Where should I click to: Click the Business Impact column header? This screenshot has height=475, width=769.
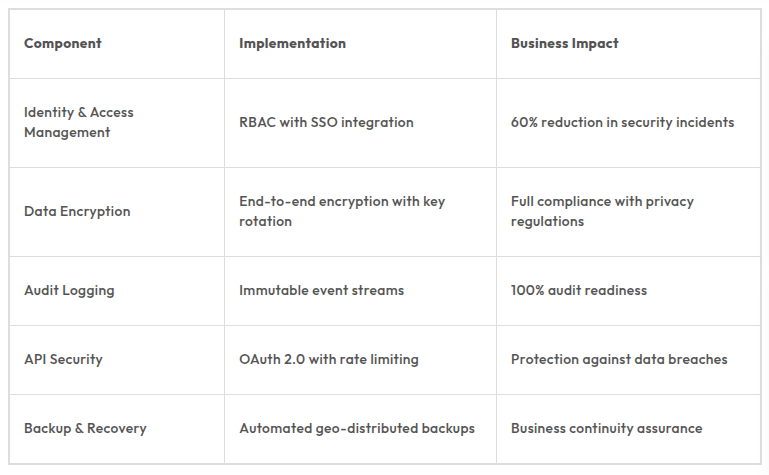click(x=564, y=43)
